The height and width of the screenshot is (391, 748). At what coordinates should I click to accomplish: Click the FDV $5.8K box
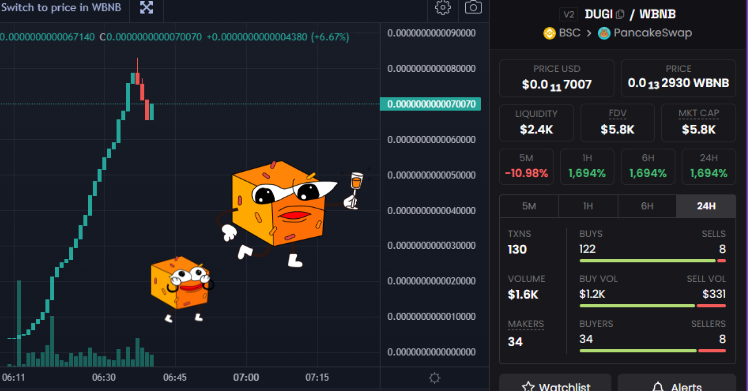(x=617, y=123)
